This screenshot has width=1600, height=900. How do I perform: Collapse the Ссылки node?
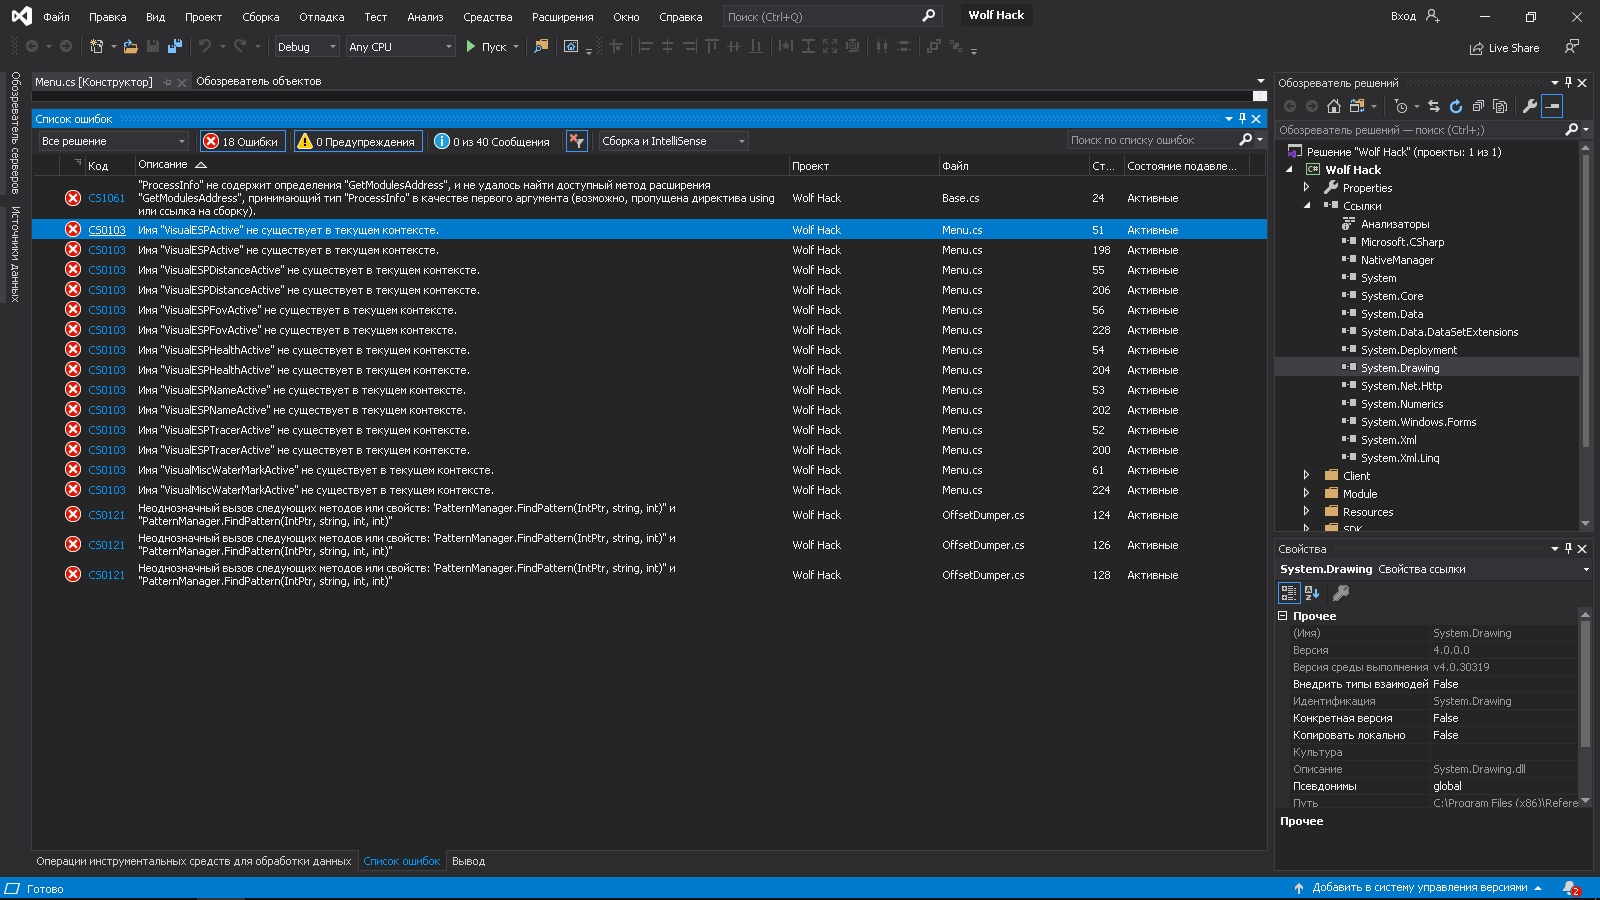point(1306,205)
